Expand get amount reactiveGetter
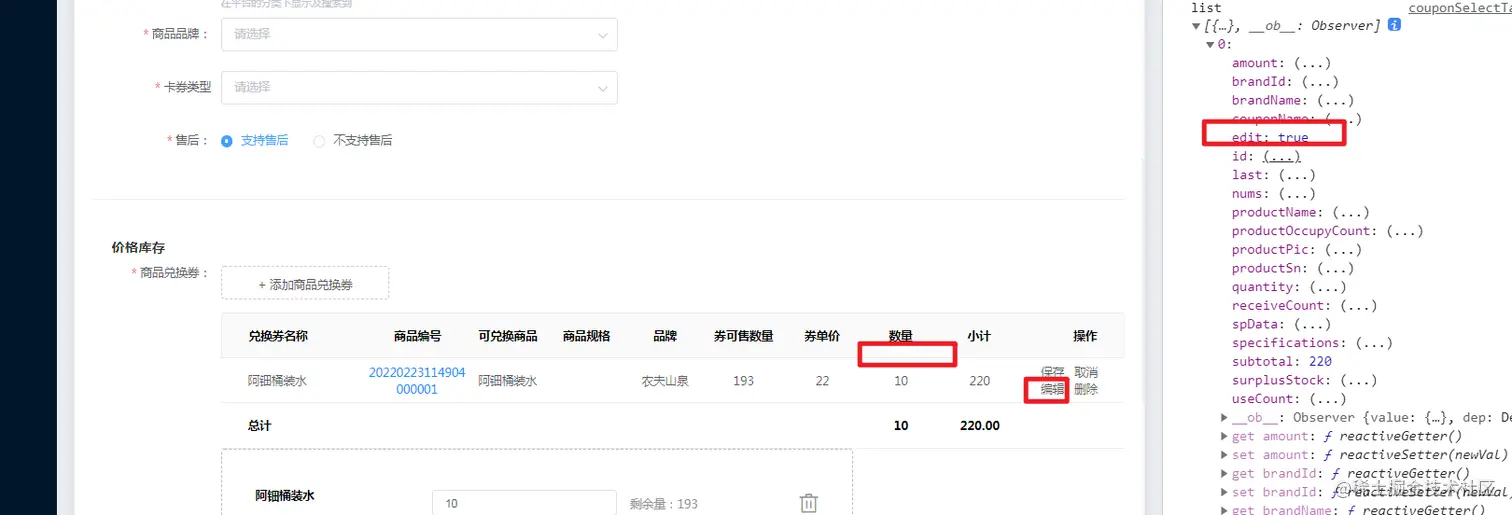This screenshot has width=1512, height=515. tap(1225, 436)
